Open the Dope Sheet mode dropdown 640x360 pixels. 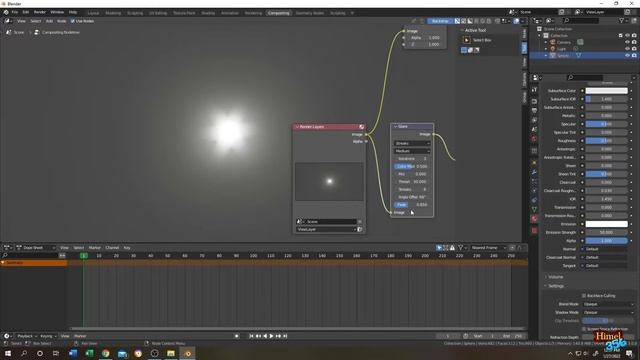pos(35,247)
